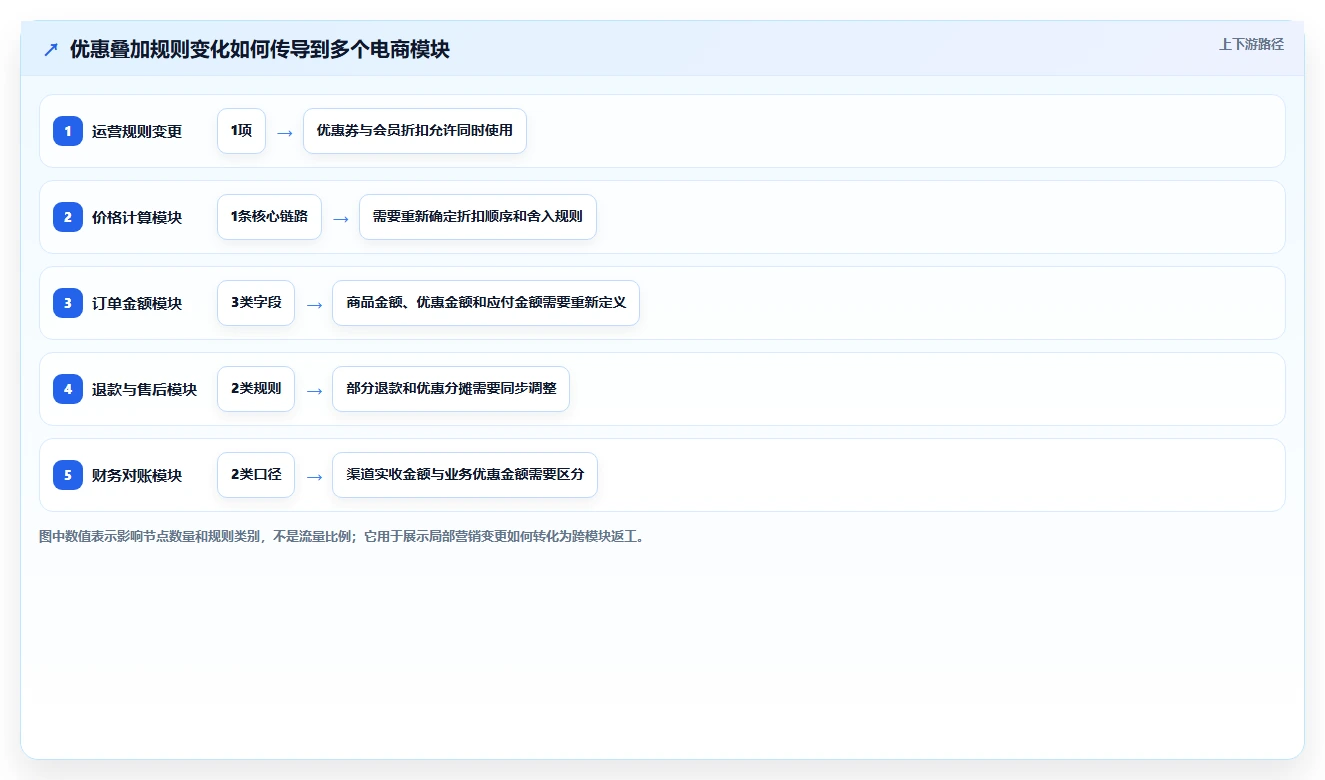This screenshot has width=1325, height=780.
Task: Select the 运营规则变更 label
Action: [x=137, y=131]
